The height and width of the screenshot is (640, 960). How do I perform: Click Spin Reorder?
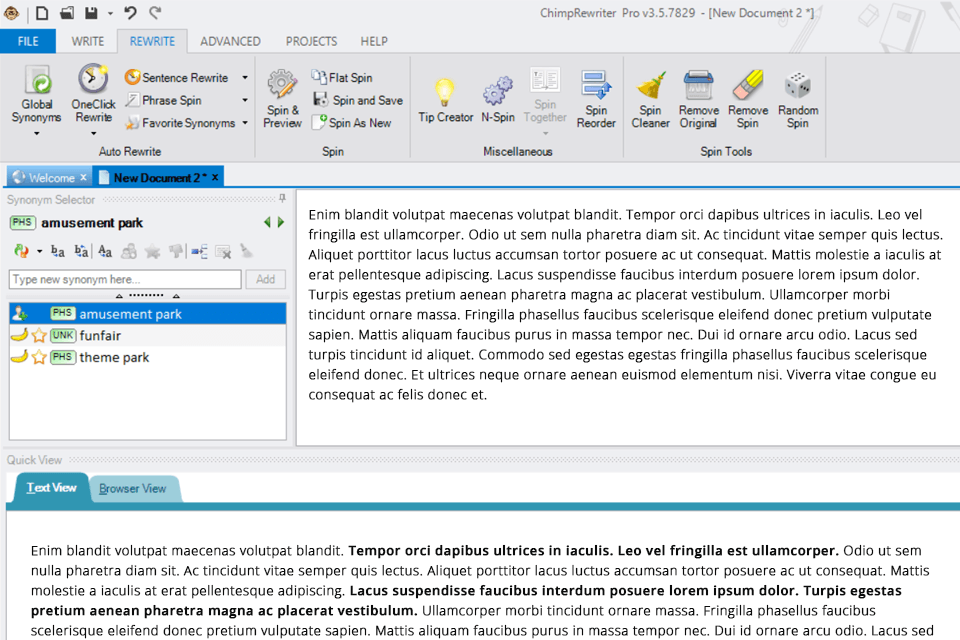tap(596, 99)
